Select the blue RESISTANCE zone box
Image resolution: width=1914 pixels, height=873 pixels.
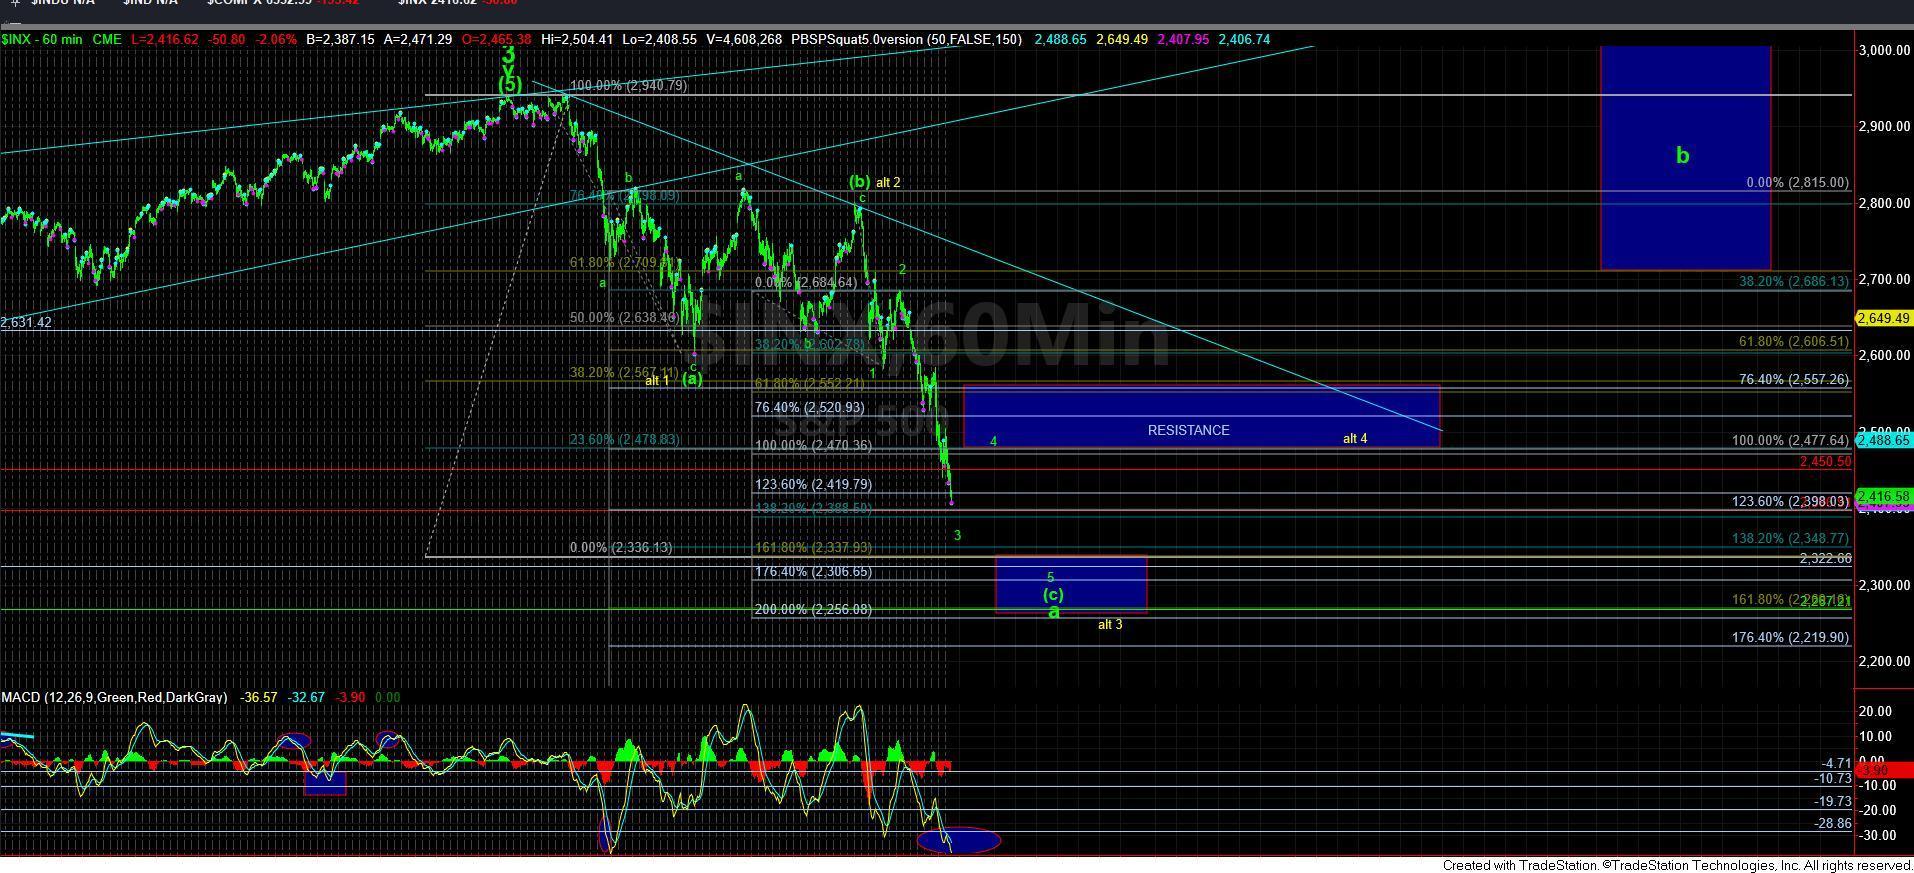coord(1201,416)
